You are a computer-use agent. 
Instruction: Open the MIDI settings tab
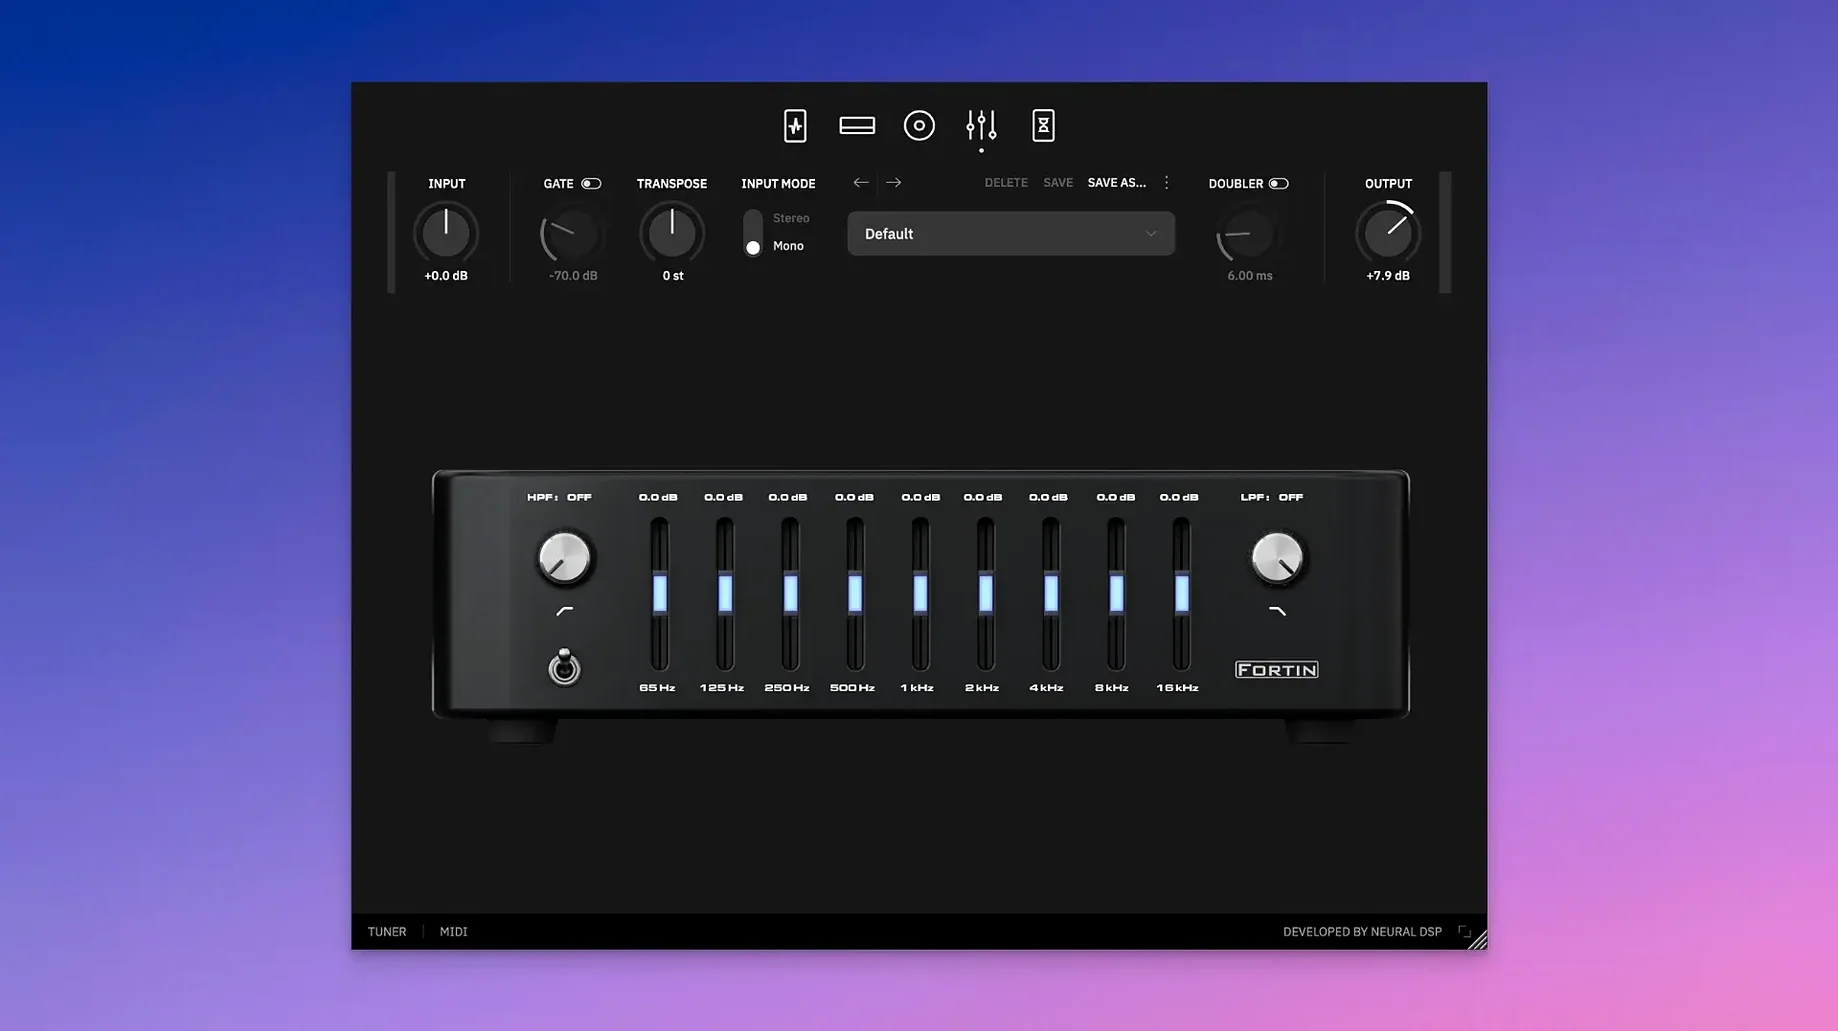tap(453, 932)
